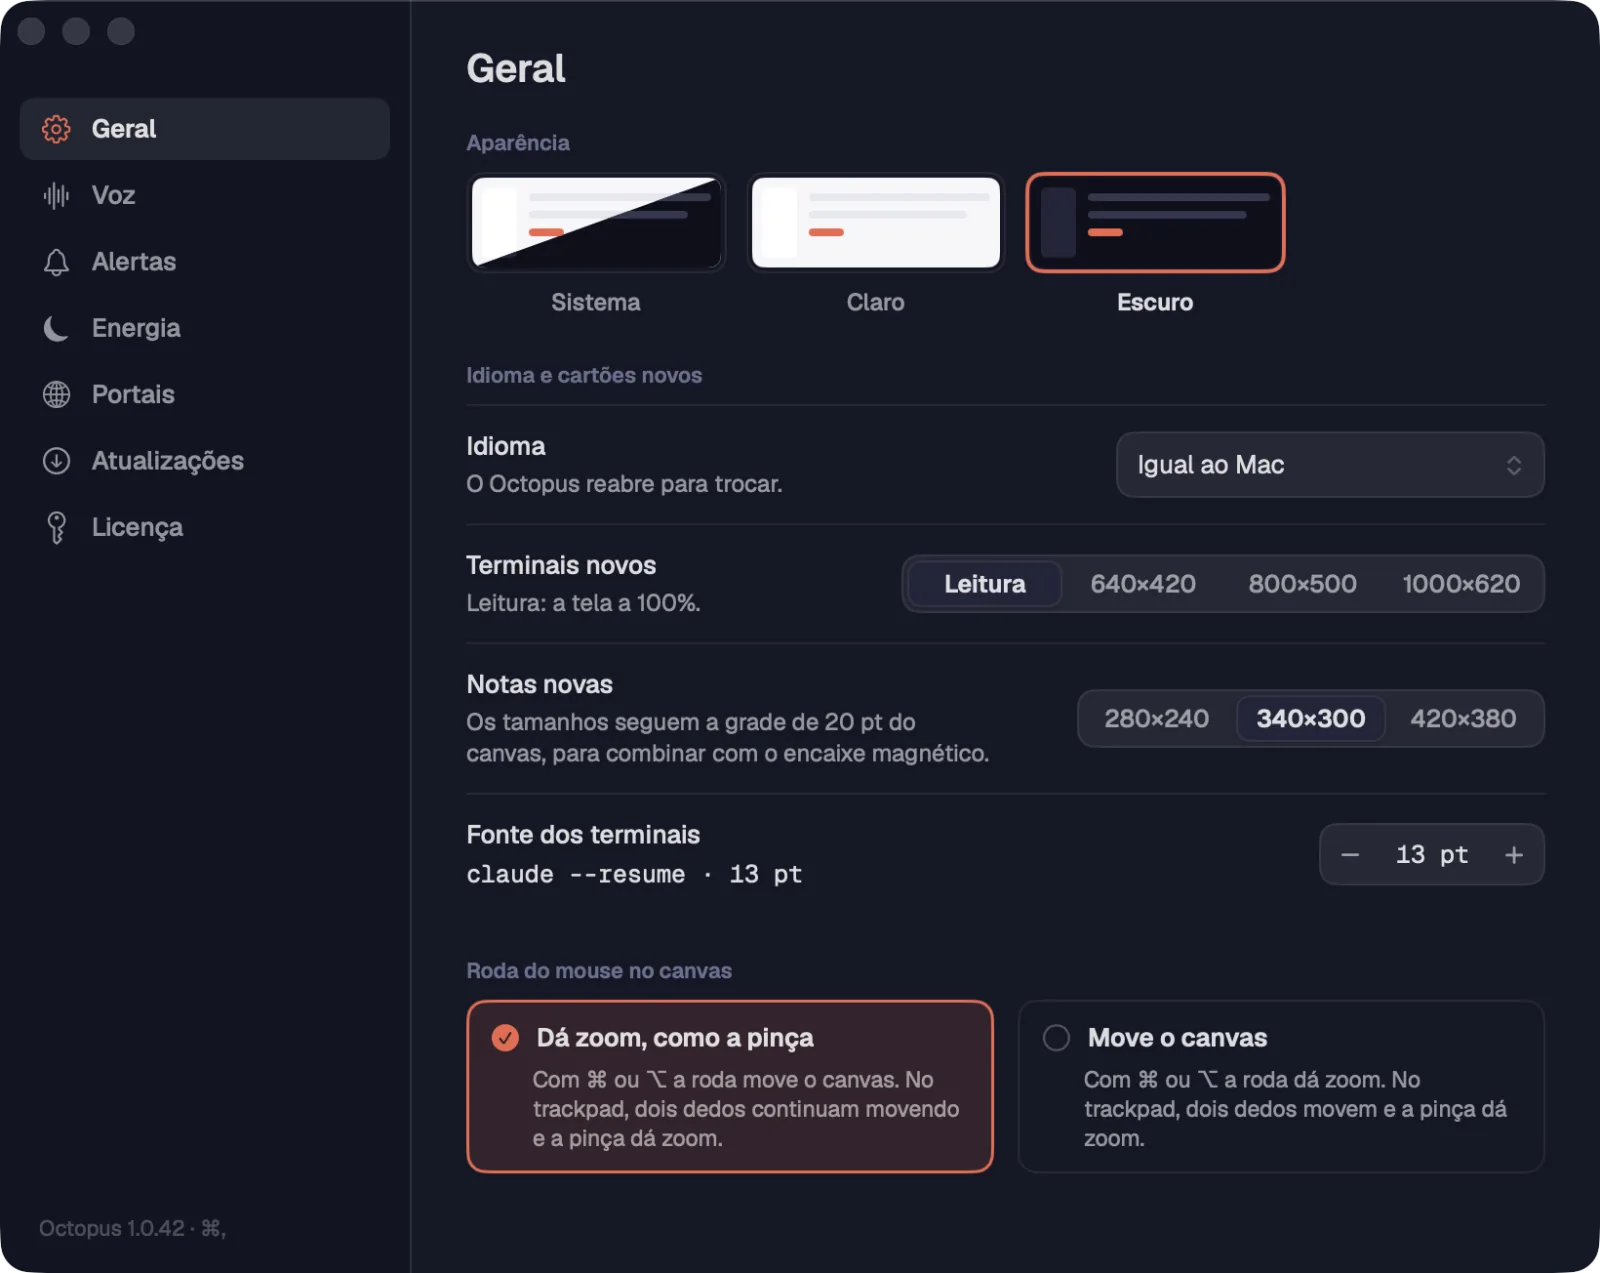Pick the Sistema appearance thumbnail
Image resolution: width=1600 pixels, height=1273 pixels.
[596, 223]
